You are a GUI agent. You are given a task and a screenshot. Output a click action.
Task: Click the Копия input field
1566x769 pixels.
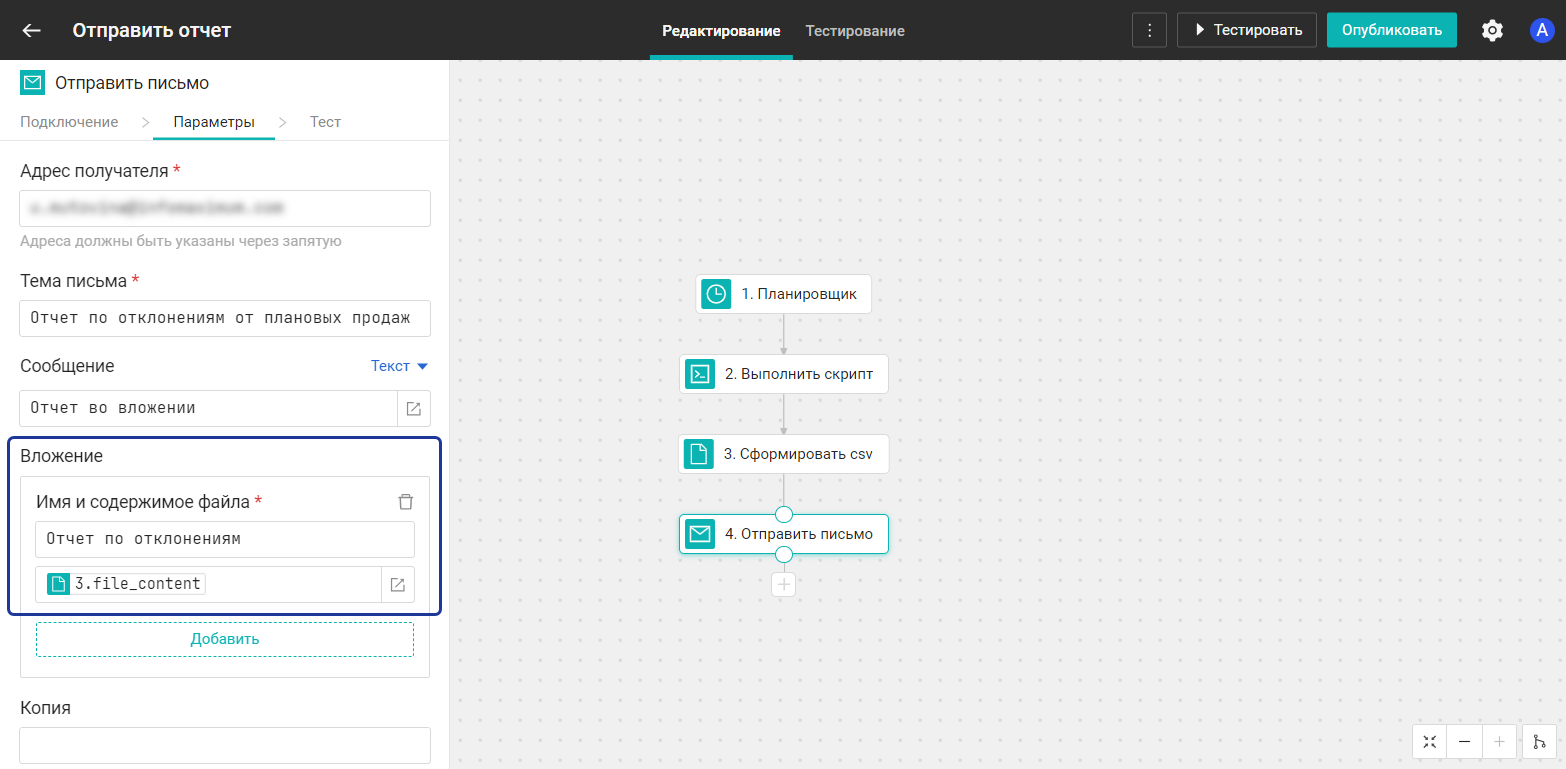225,745
